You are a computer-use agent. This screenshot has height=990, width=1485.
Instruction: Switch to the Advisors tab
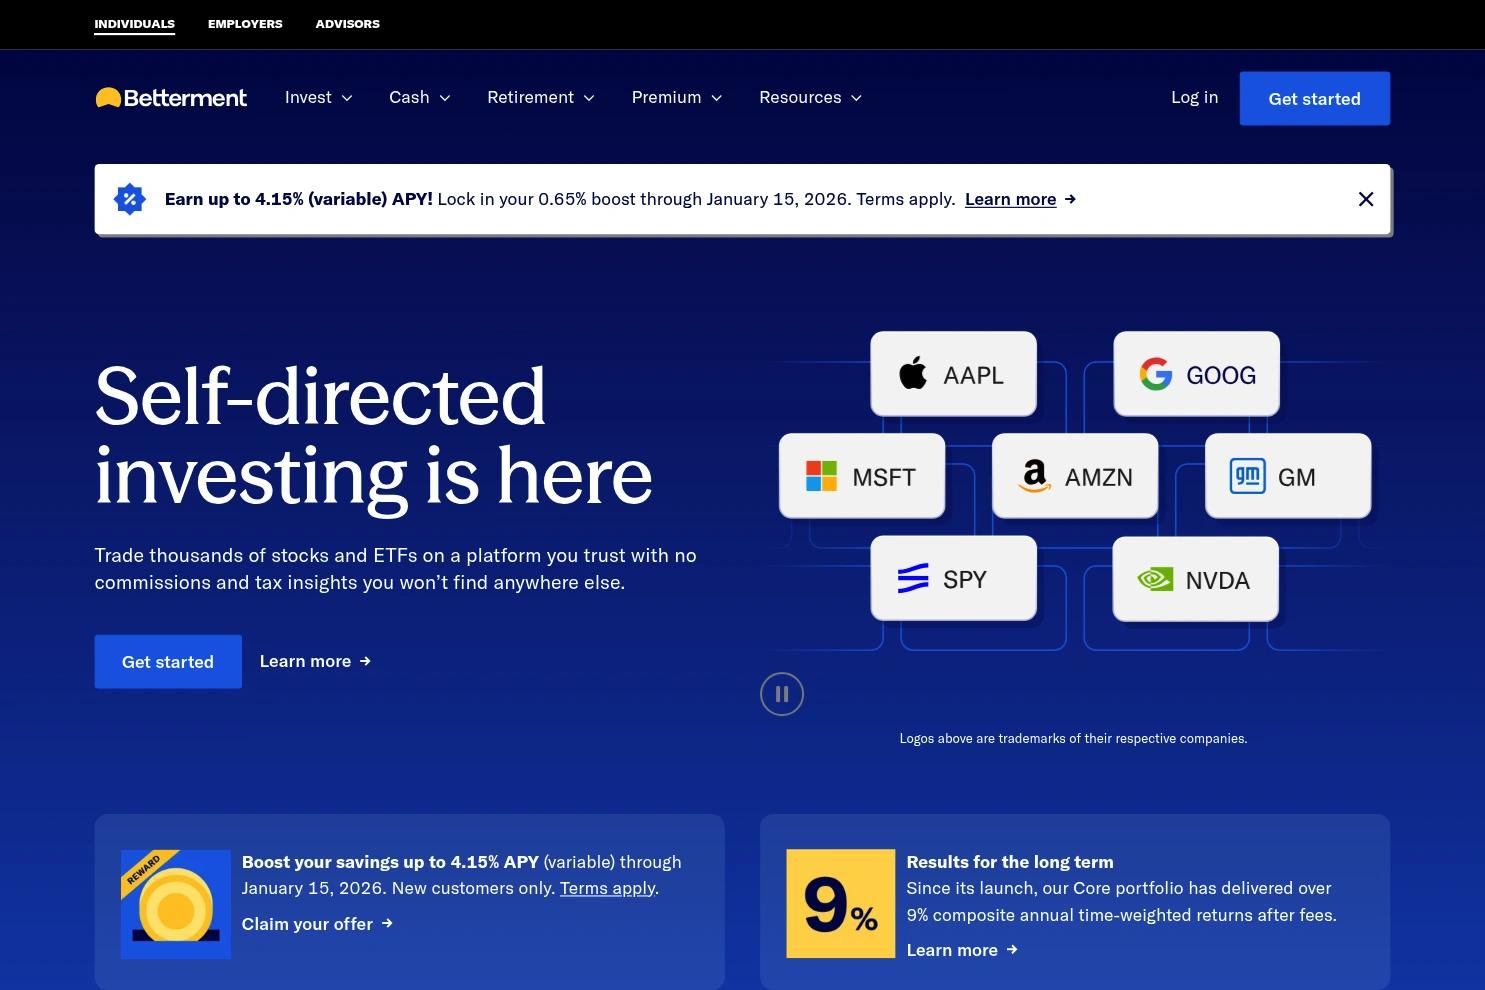coord(348,24)
